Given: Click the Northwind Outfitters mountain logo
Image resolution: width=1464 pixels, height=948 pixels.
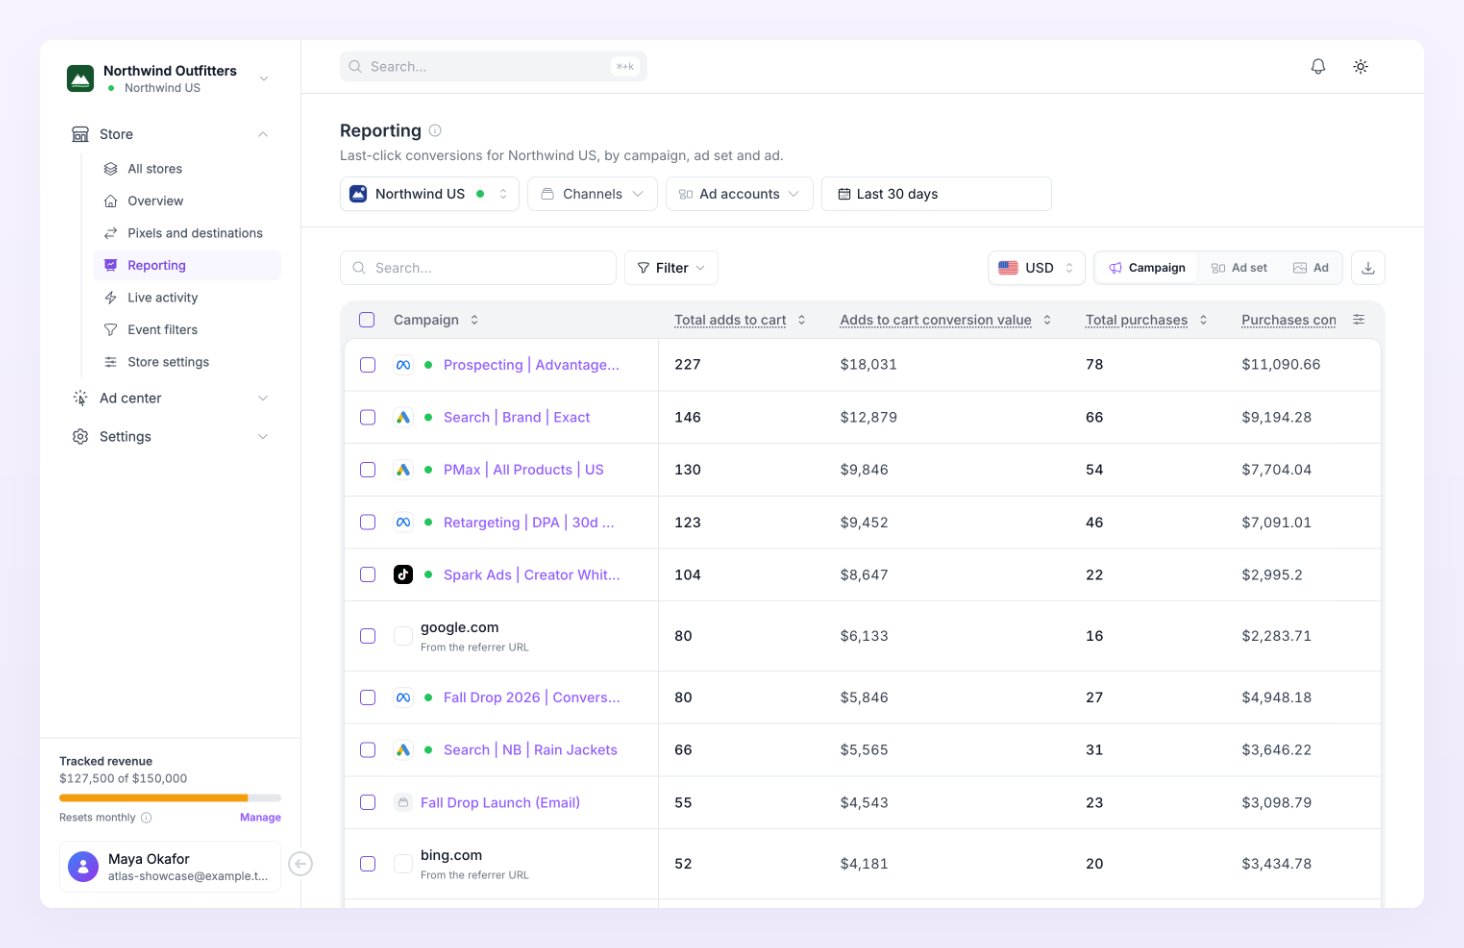Looking at the screenshot, I should pos(80,78).
